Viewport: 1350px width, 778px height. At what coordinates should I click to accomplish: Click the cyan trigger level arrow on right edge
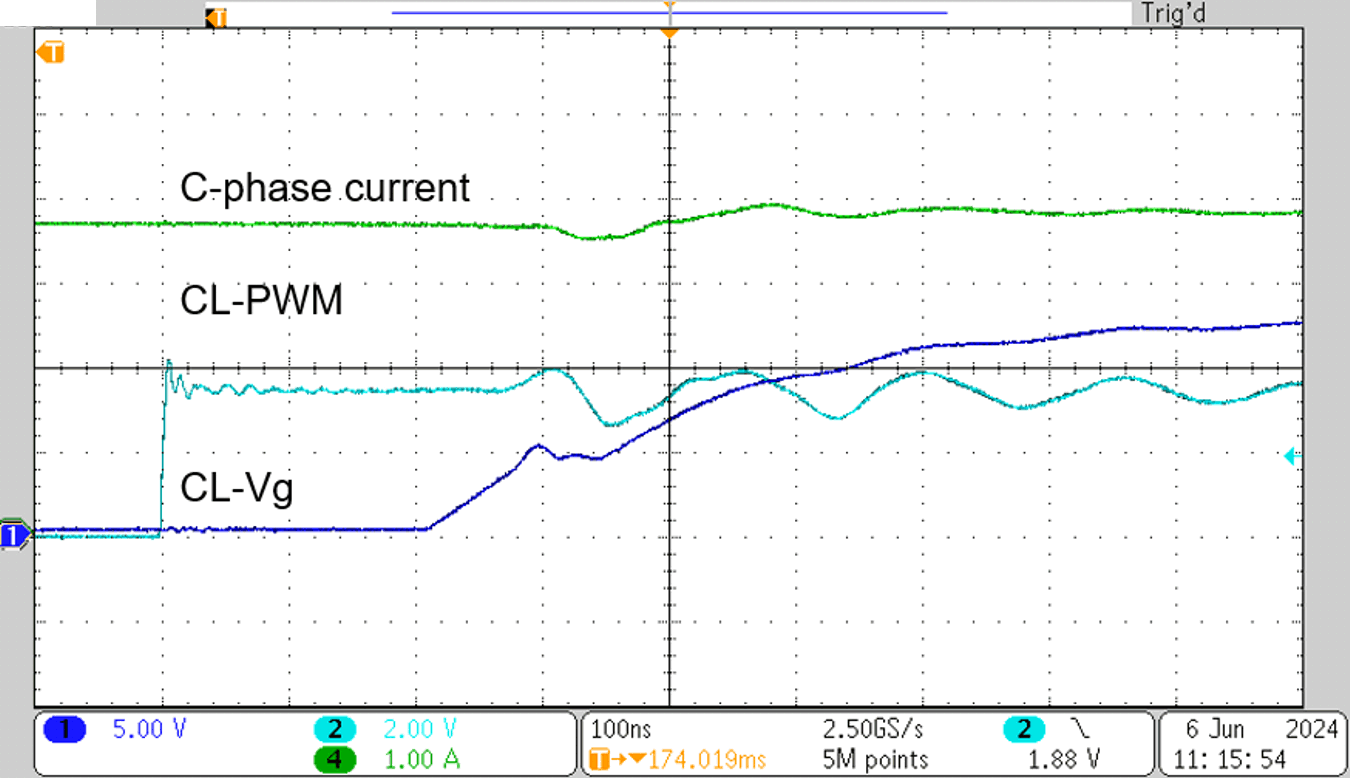(x=1291, y=456)
